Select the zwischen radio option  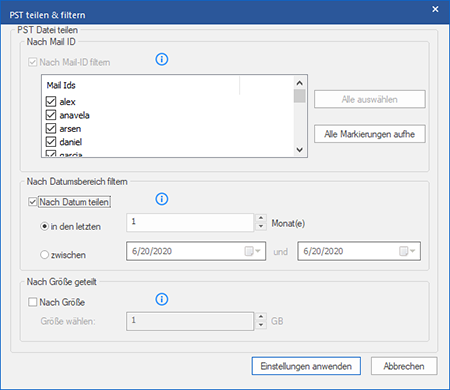pos(44,255)
